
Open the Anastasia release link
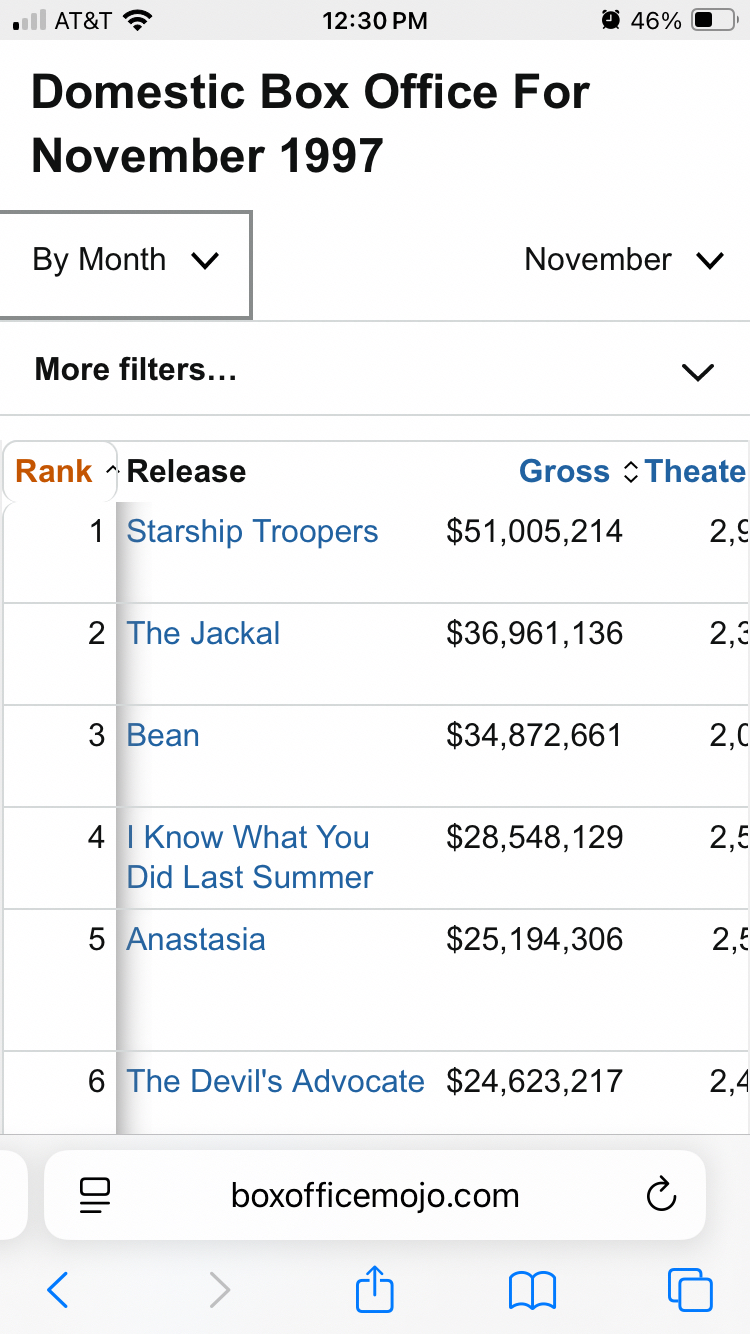196,939
